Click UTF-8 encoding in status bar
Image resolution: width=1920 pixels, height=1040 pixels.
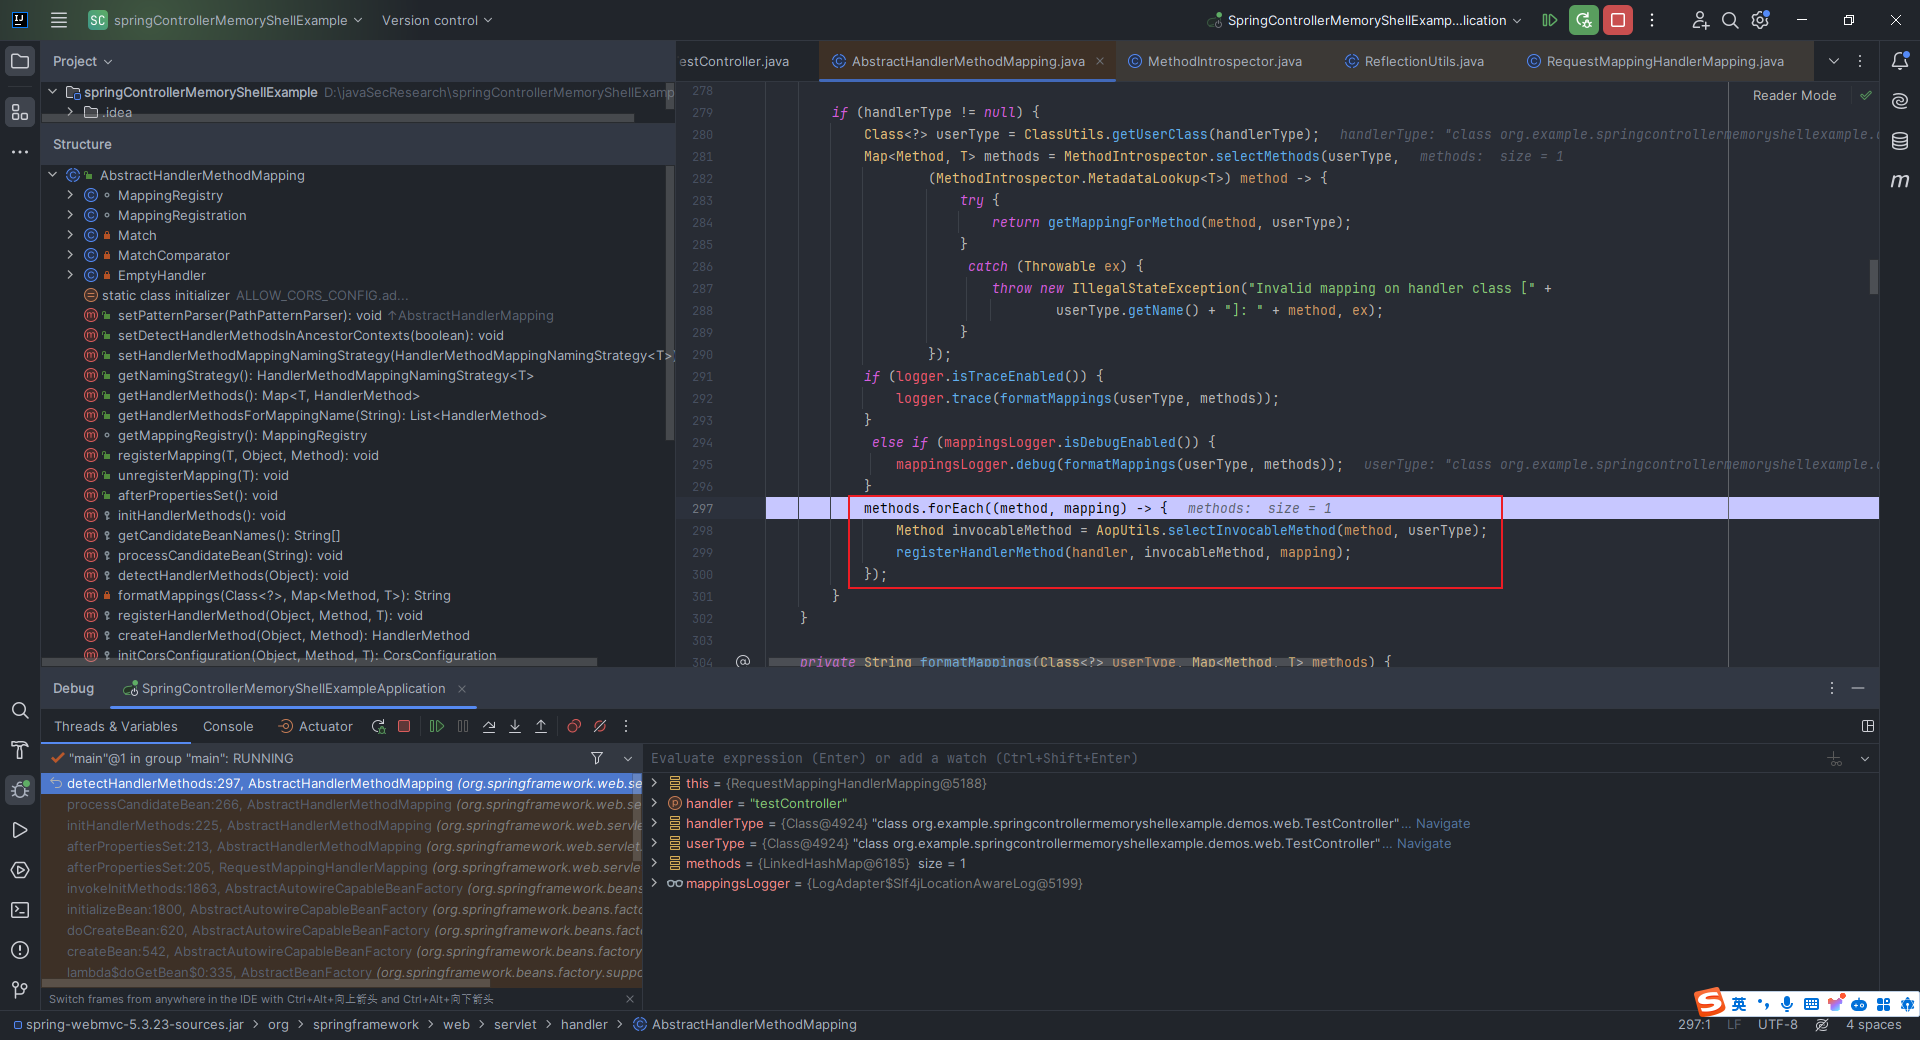click(1778, 1025)
